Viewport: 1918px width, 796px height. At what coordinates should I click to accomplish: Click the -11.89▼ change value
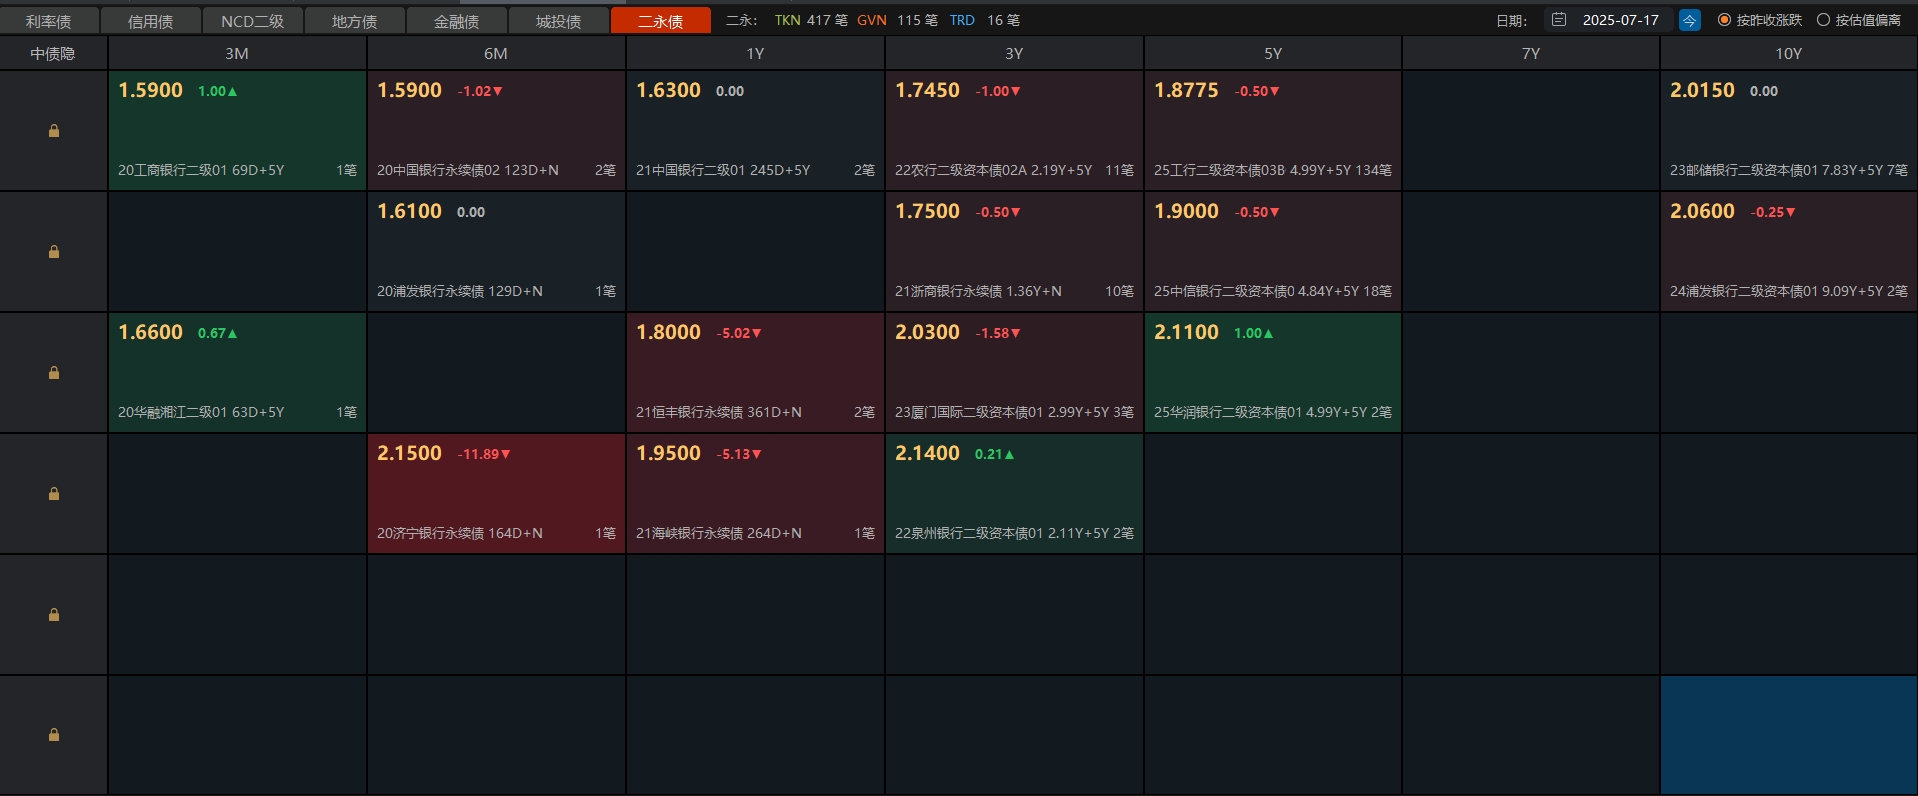point(484,454)
